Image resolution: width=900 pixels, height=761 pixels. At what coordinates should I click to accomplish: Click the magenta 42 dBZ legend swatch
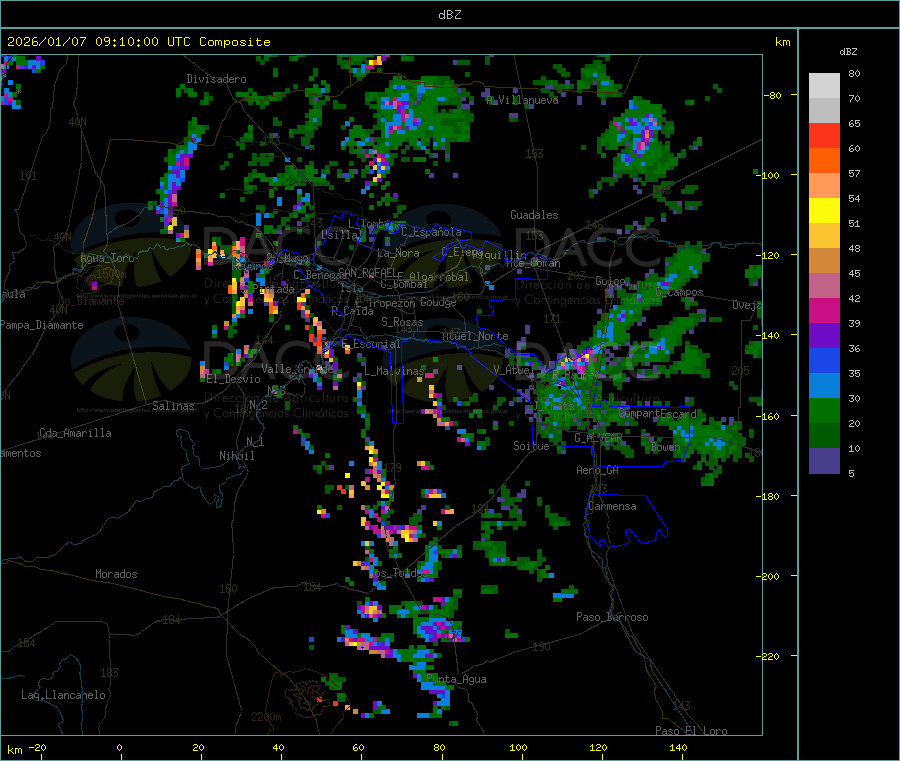(824, 310)
